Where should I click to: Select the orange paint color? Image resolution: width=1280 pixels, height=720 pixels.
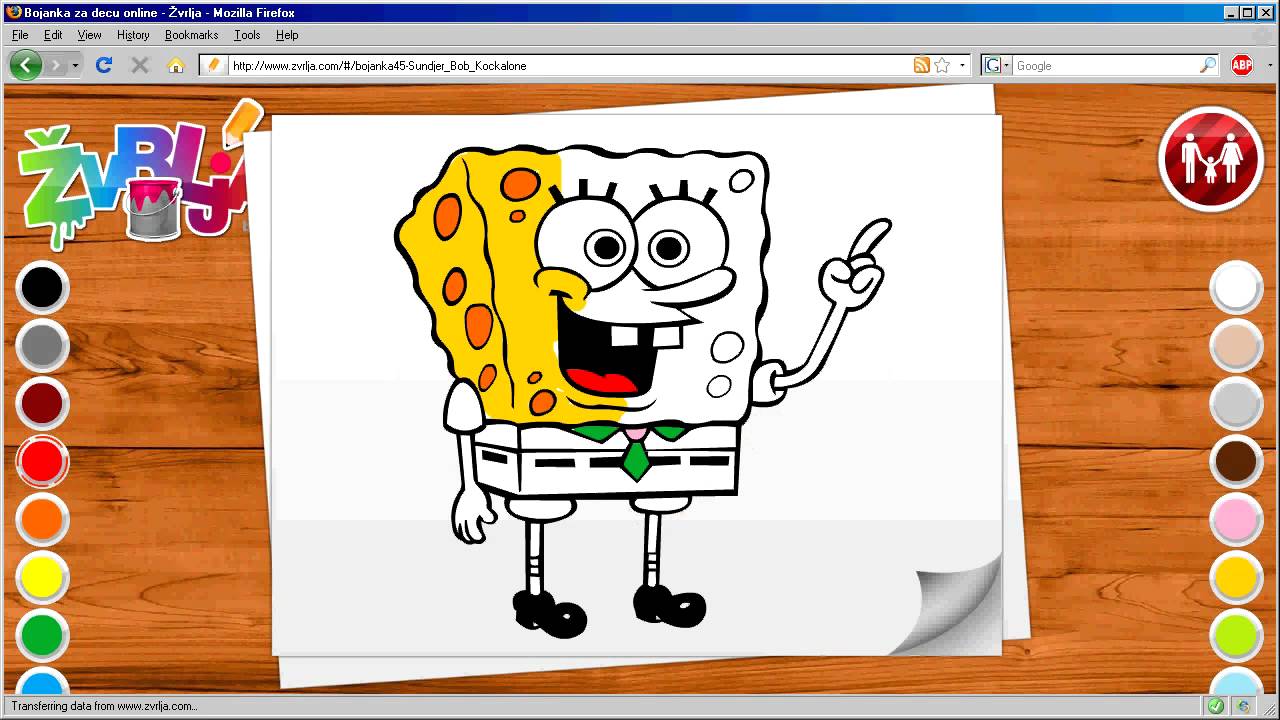[42, 520]
